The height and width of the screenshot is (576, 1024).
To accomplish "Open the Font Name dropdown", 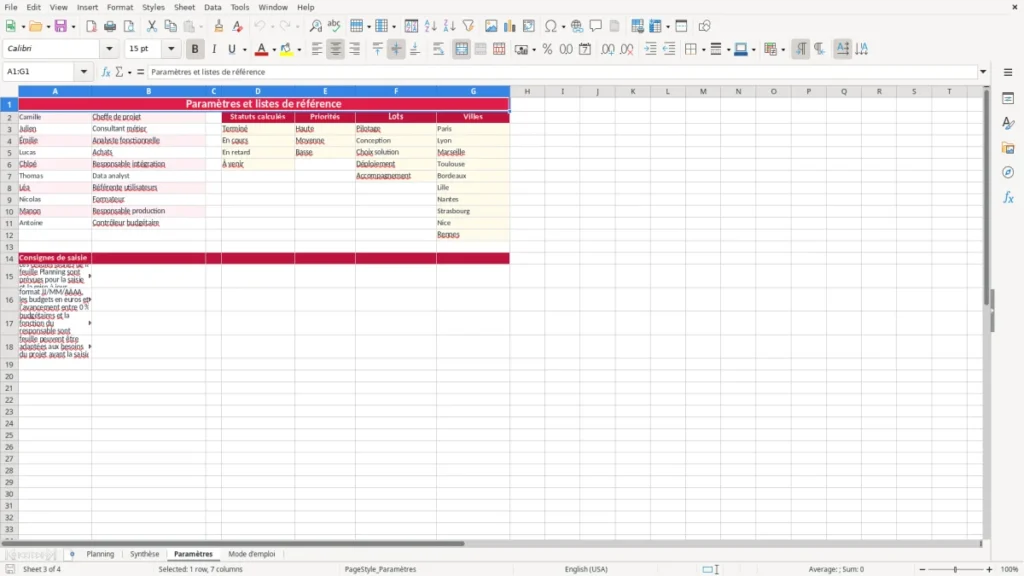I will (109, 48).
